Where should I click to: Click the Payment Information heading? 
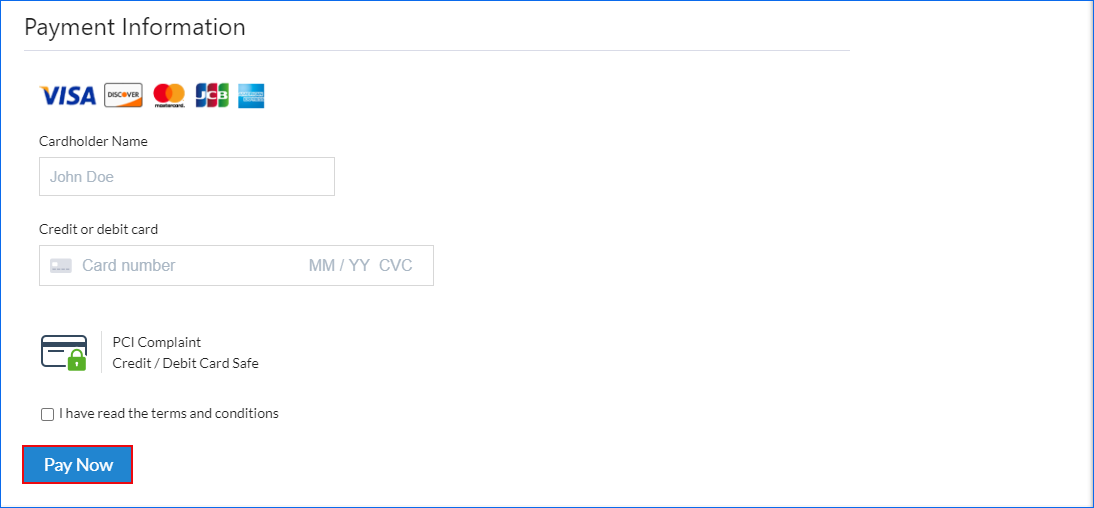(x=135, y=27)
